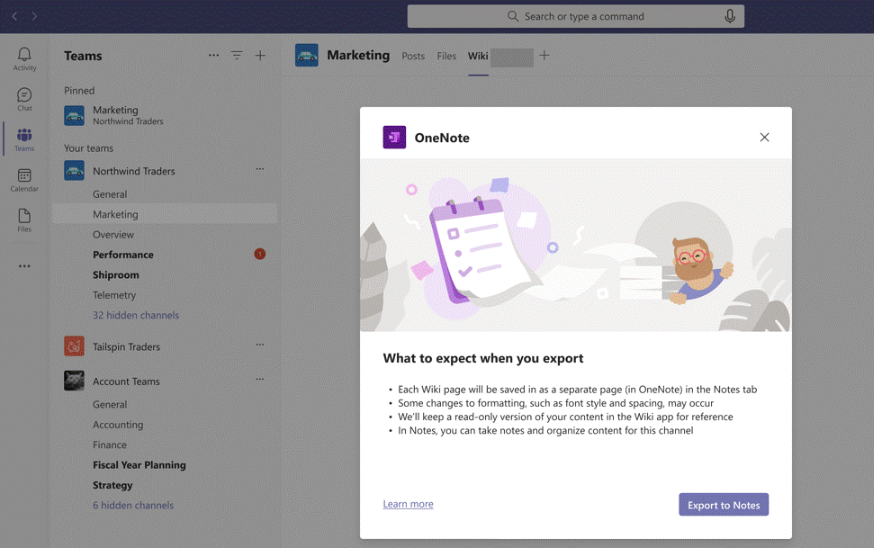Click the Export to Notes button

click(x=723, y=505)
